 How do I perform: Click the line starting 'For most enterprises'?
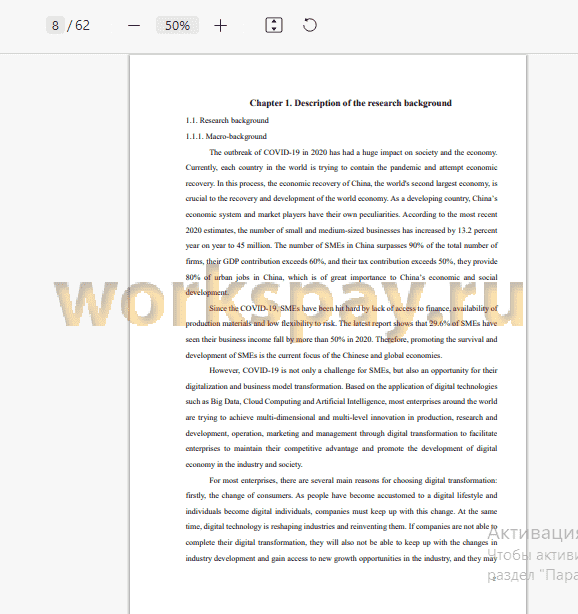click(x=353, y=480)
